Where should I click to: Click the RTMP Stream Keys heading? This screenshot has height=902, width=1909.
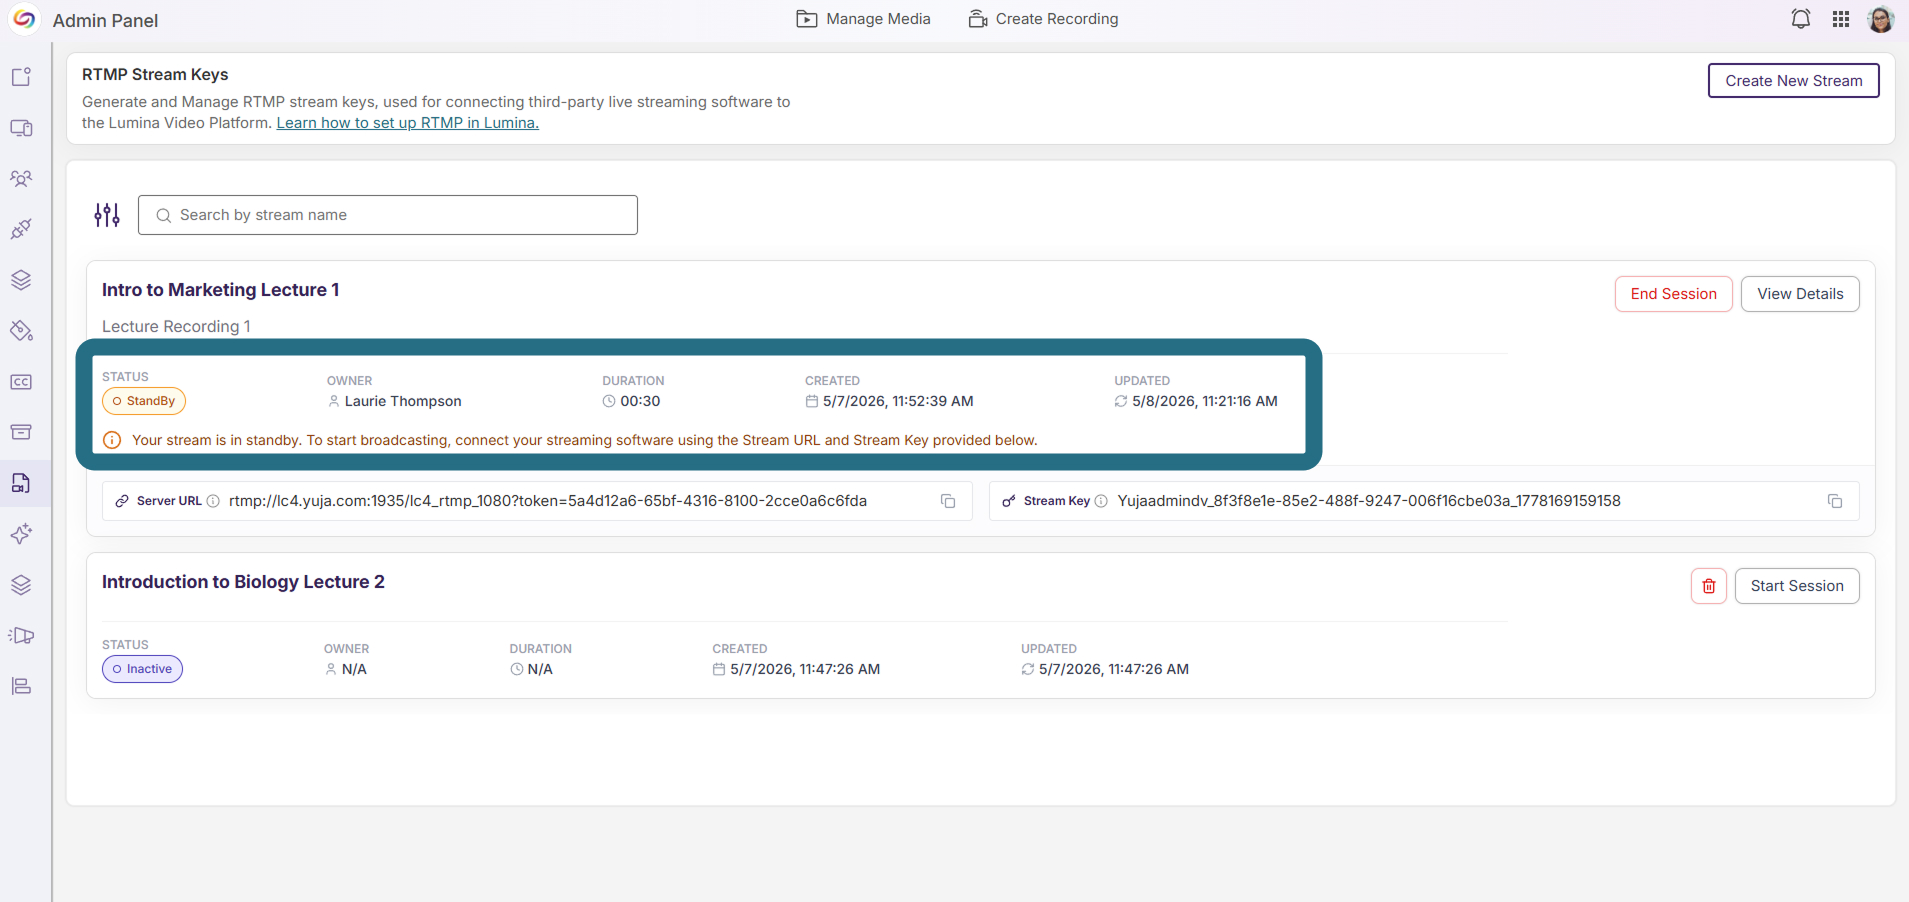(155, 75)
